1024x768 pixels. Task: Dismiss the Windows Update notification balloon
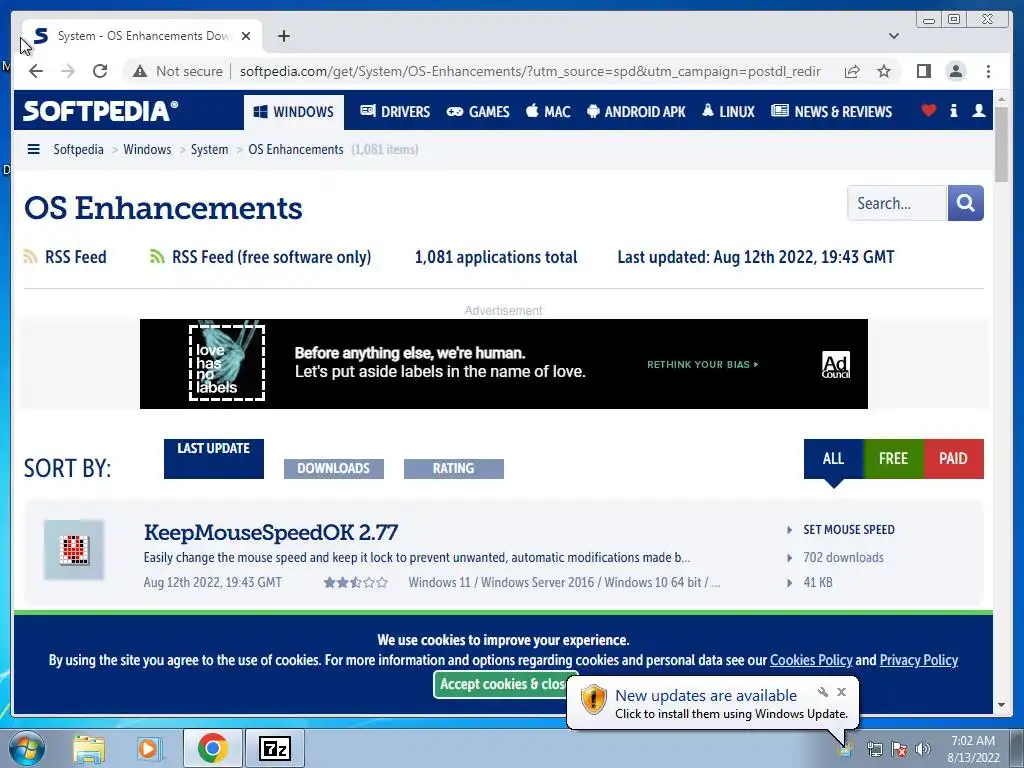(x=841, y=692)
